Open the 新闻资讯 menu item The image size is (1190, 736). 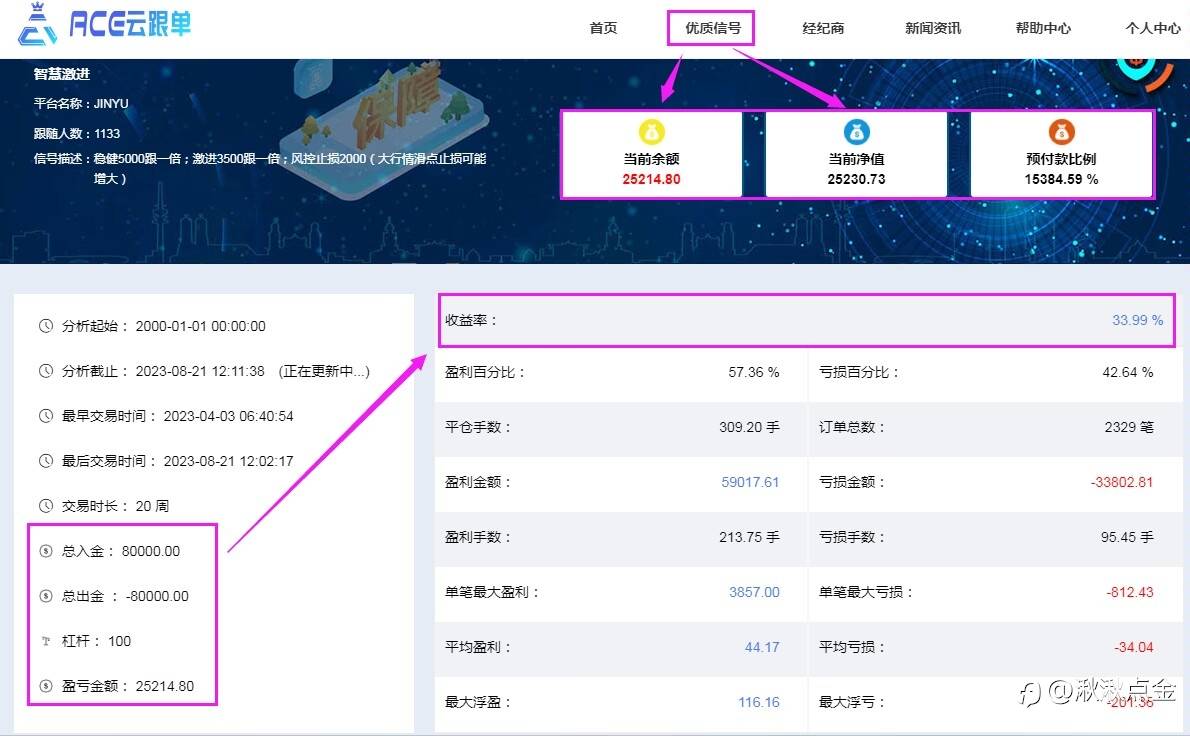point(933,28)
